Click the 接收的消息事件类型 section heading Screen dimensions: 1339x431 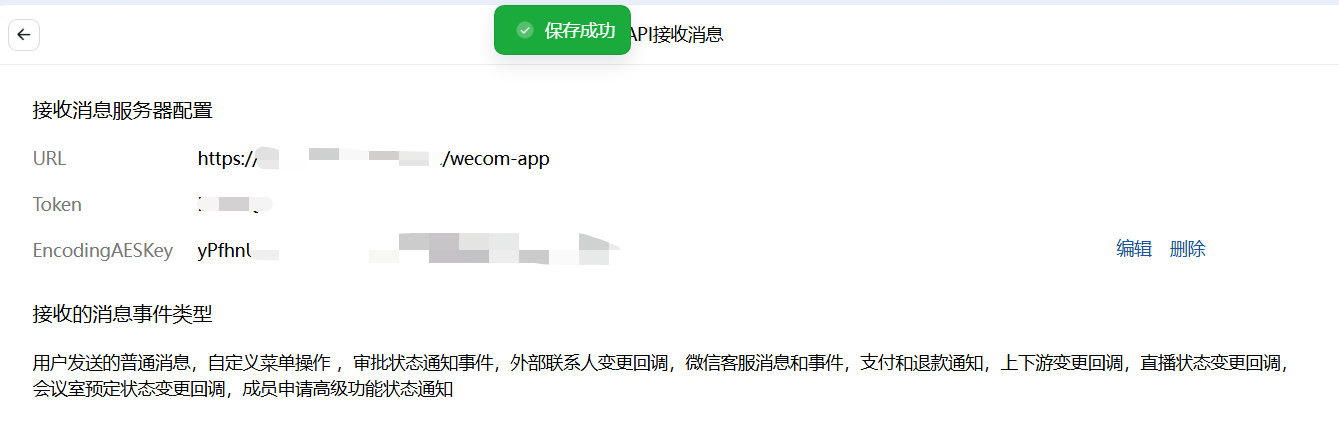(122, 314)
